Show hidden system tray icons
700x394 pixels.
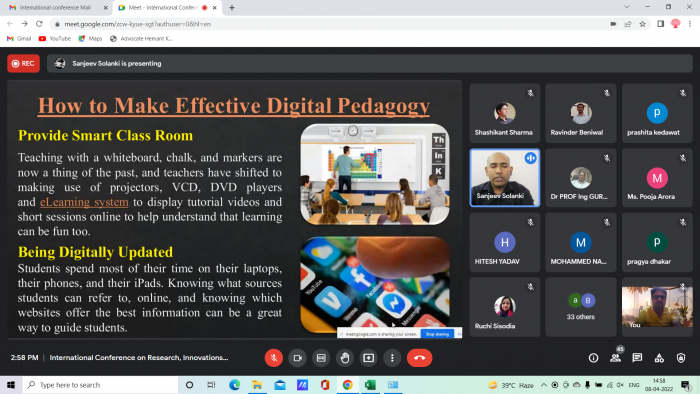coord(543,385)
